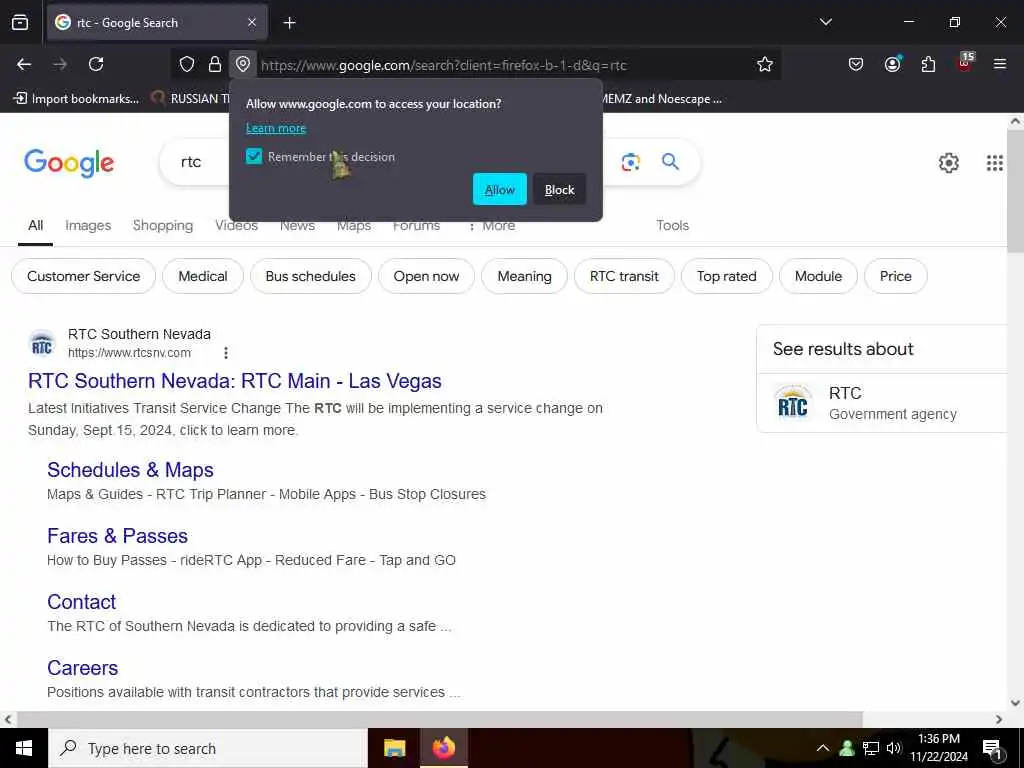Toggle the Top rated filter chip
This screenshot has width=1024, height=768.
[x=727, y=276]
